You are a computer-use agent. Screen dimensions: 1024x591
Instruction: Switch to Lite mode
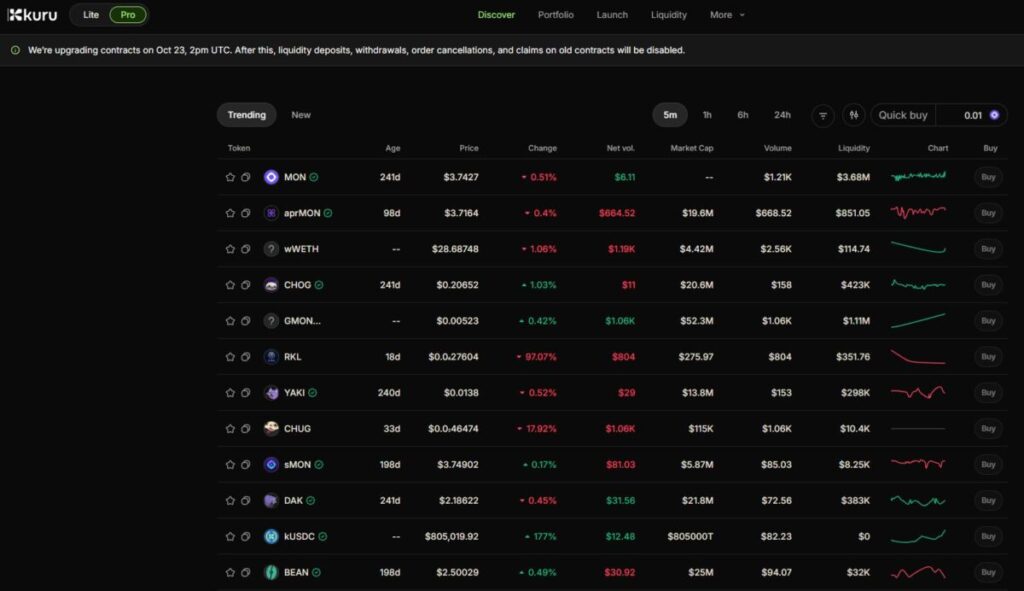pyautogui.click(x=91, y=15)
